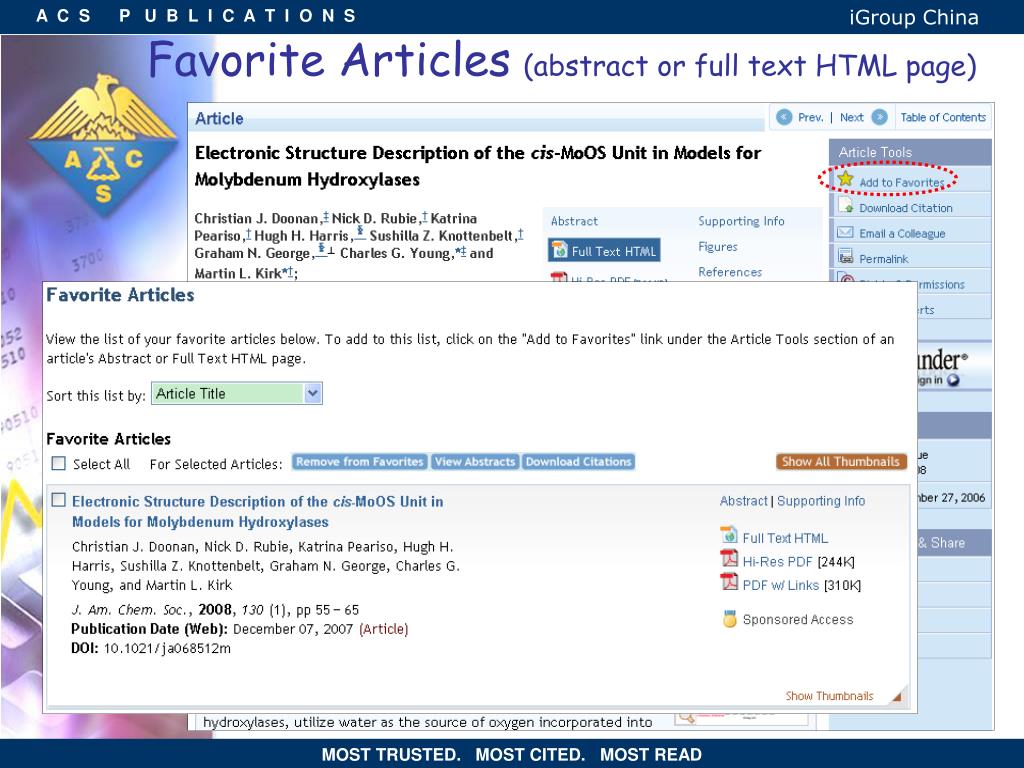Click author Martin L. Kirk in article header
The width and height of the screenshot is (1024, 768).
pyautogui.click(x=238, y=274)
